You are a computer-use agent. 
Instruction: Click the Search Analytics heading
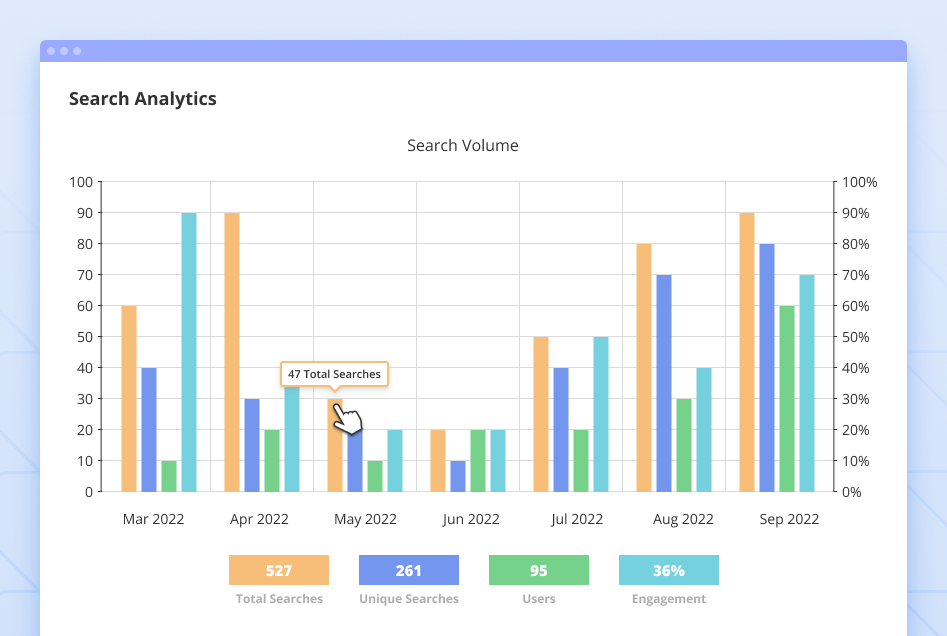pos(142,98)
